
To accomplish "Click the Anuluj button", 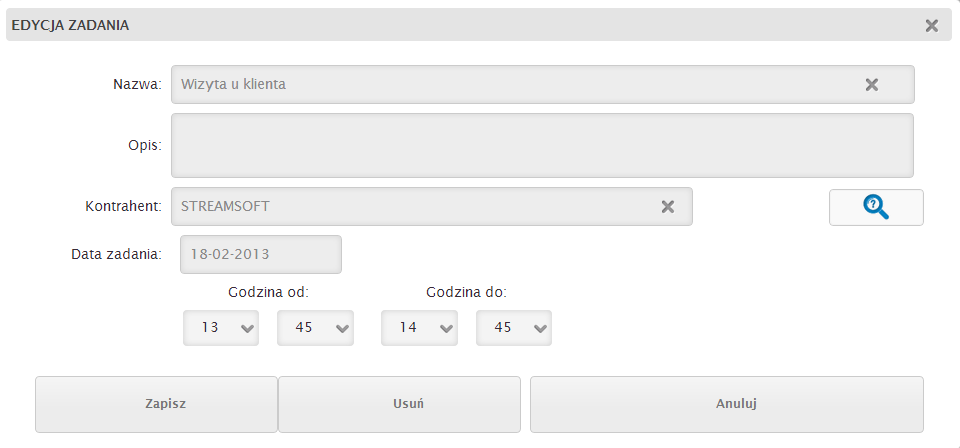I will point(727,405).
